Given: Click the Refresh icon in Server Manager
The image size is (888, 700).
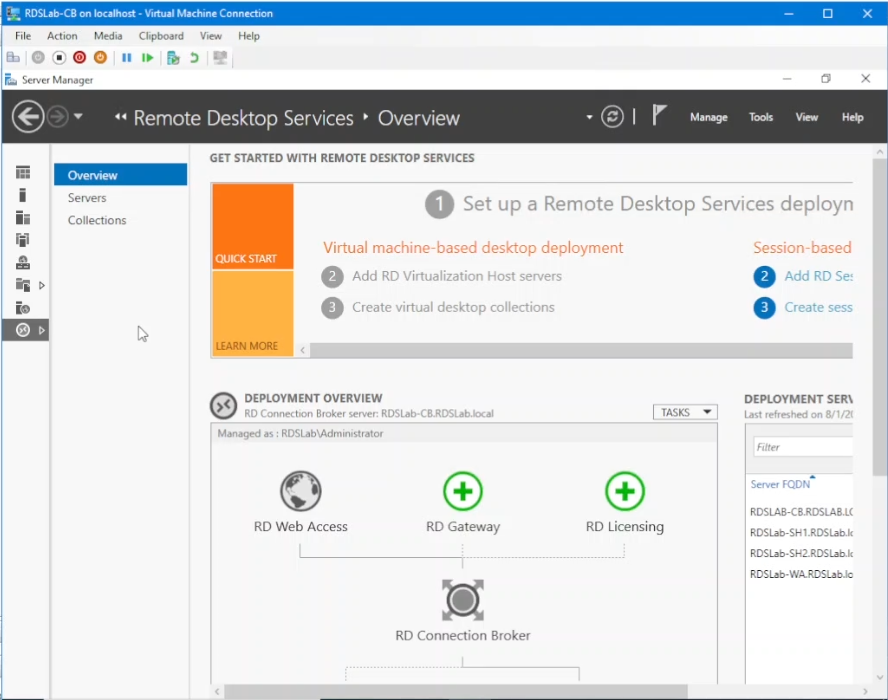Looking at the screenshot, I should click(x=612, y=116).
